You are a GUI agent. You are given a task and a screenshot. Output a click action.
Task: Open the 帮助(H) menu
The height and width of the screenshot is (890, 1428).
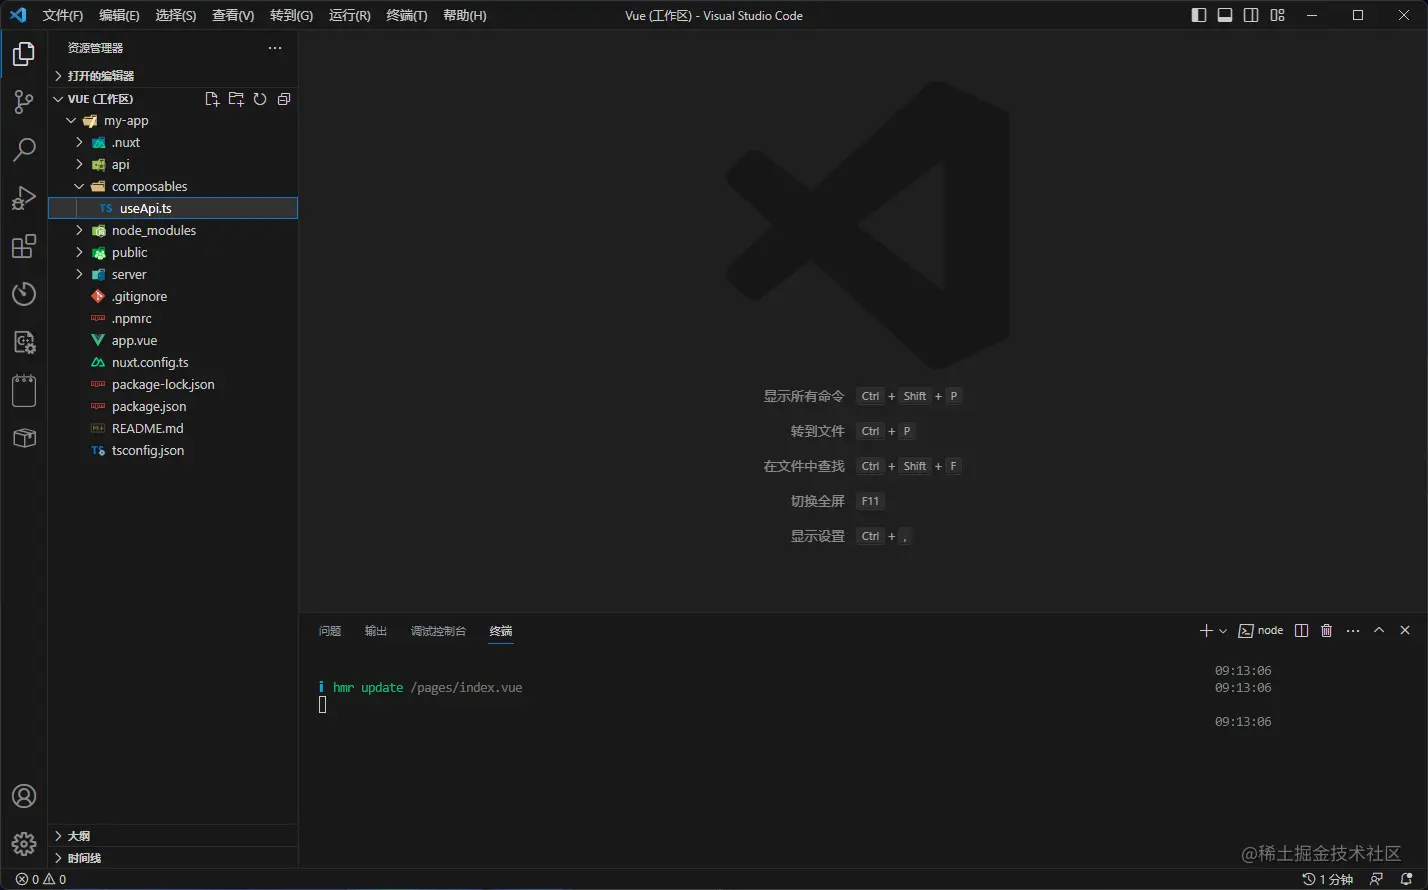[x=465, y=15]
